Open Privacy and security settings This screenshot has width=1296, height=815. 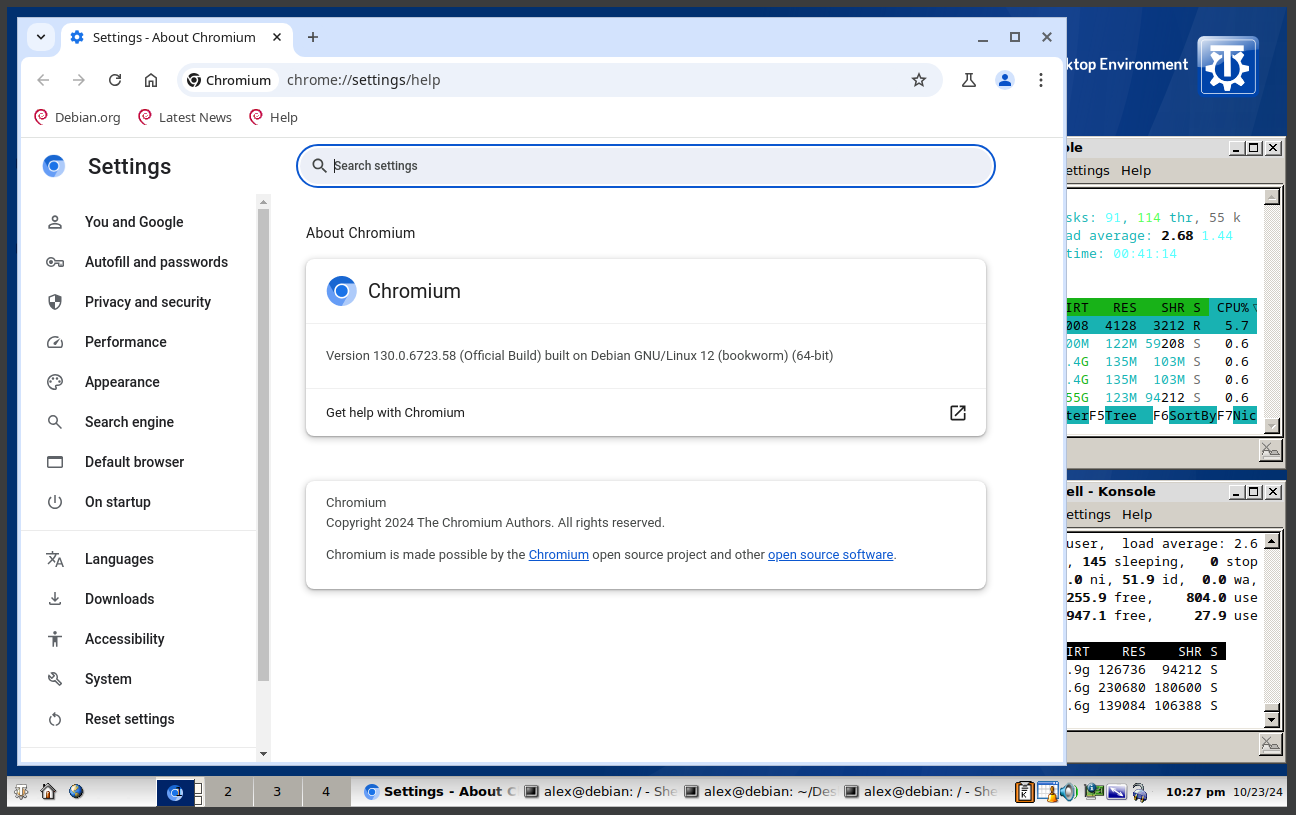[147, 302]
